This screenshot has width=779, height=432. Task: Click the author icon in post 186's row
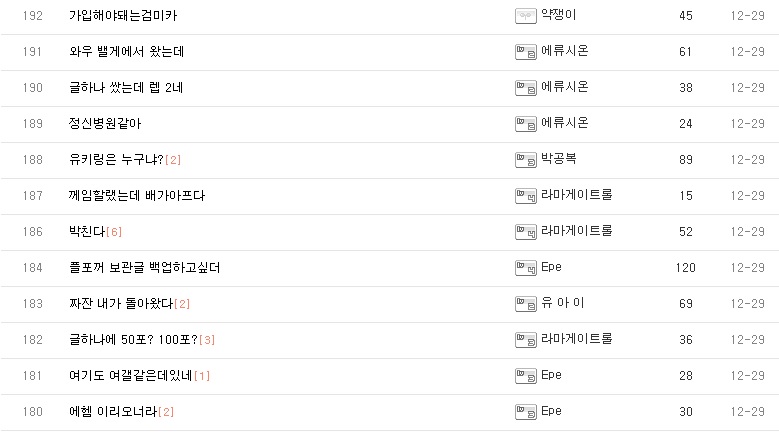coord(525,232)
